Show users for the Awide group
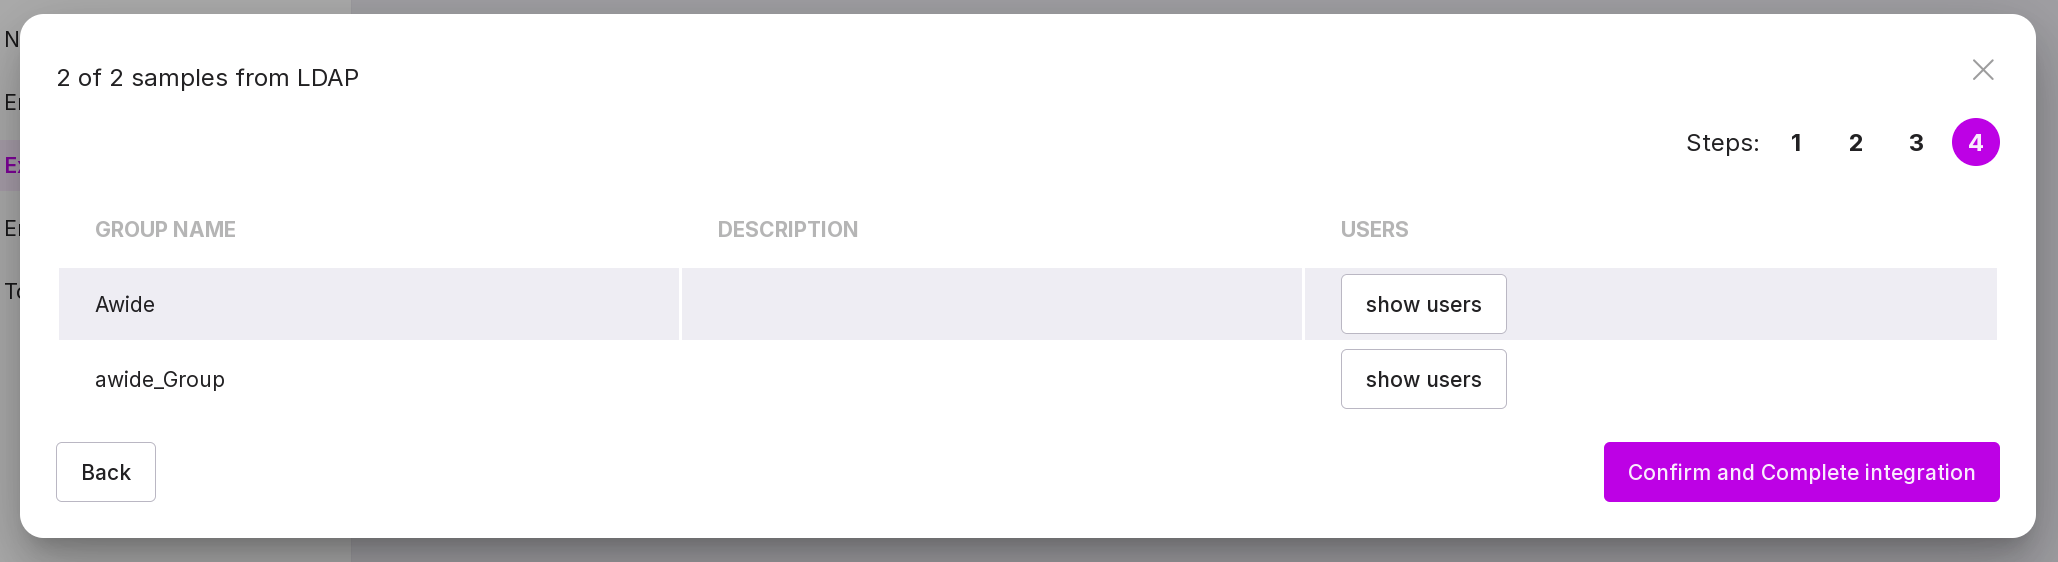Viewport: 2058px width, 562px height. (1423, 304)
